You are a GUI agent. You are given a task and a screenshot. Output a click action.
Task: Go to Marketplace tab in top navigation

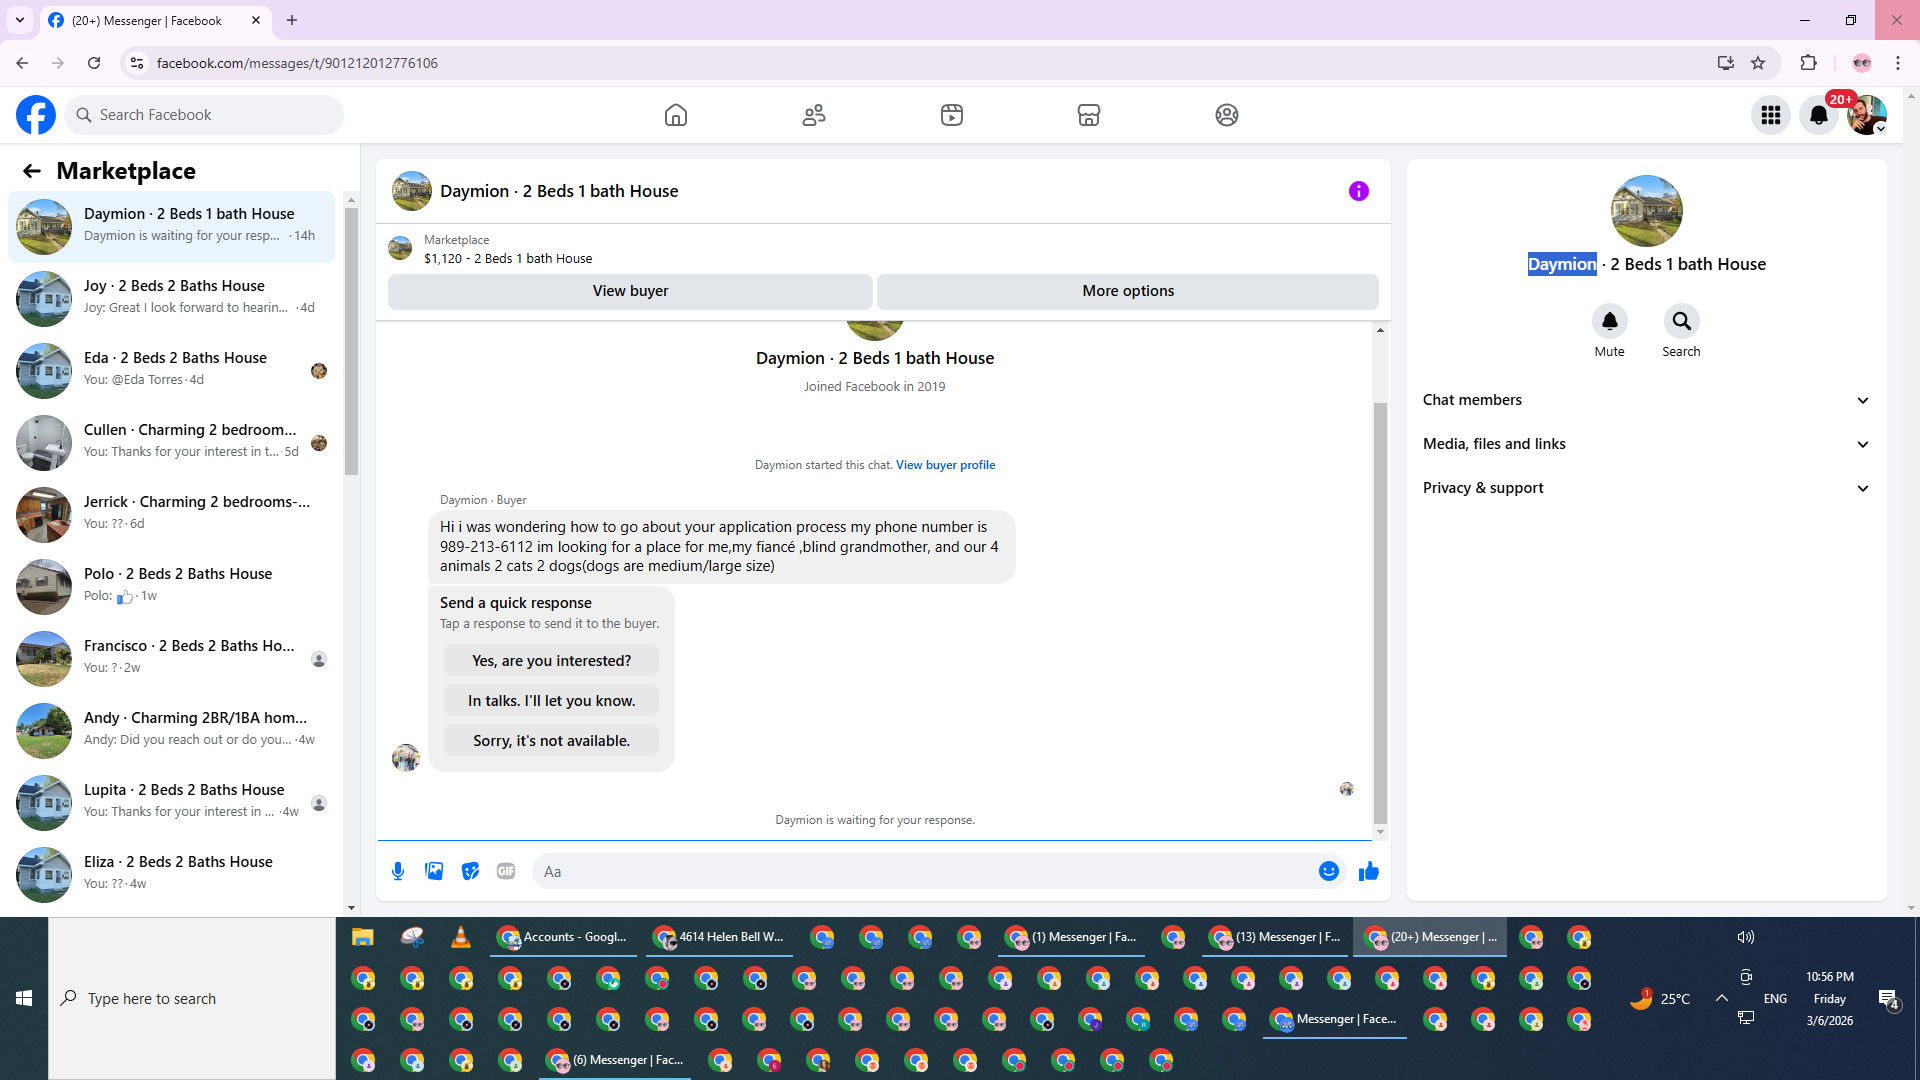point(1088,115)
